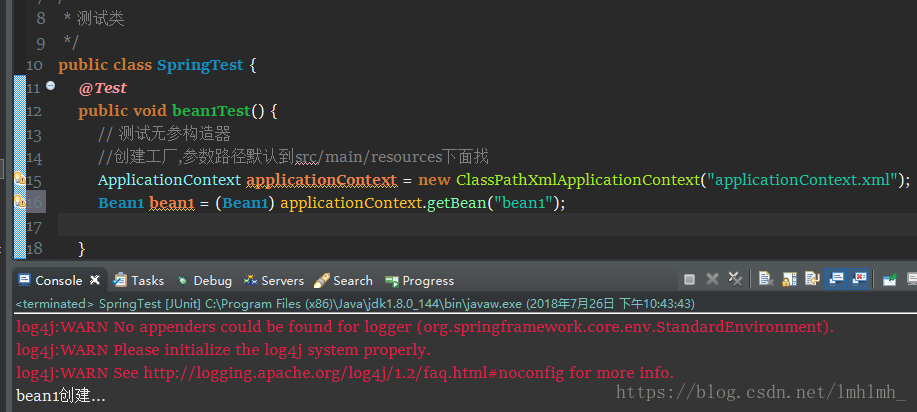Click the warning marker on line 16

[x=20, y=201]
